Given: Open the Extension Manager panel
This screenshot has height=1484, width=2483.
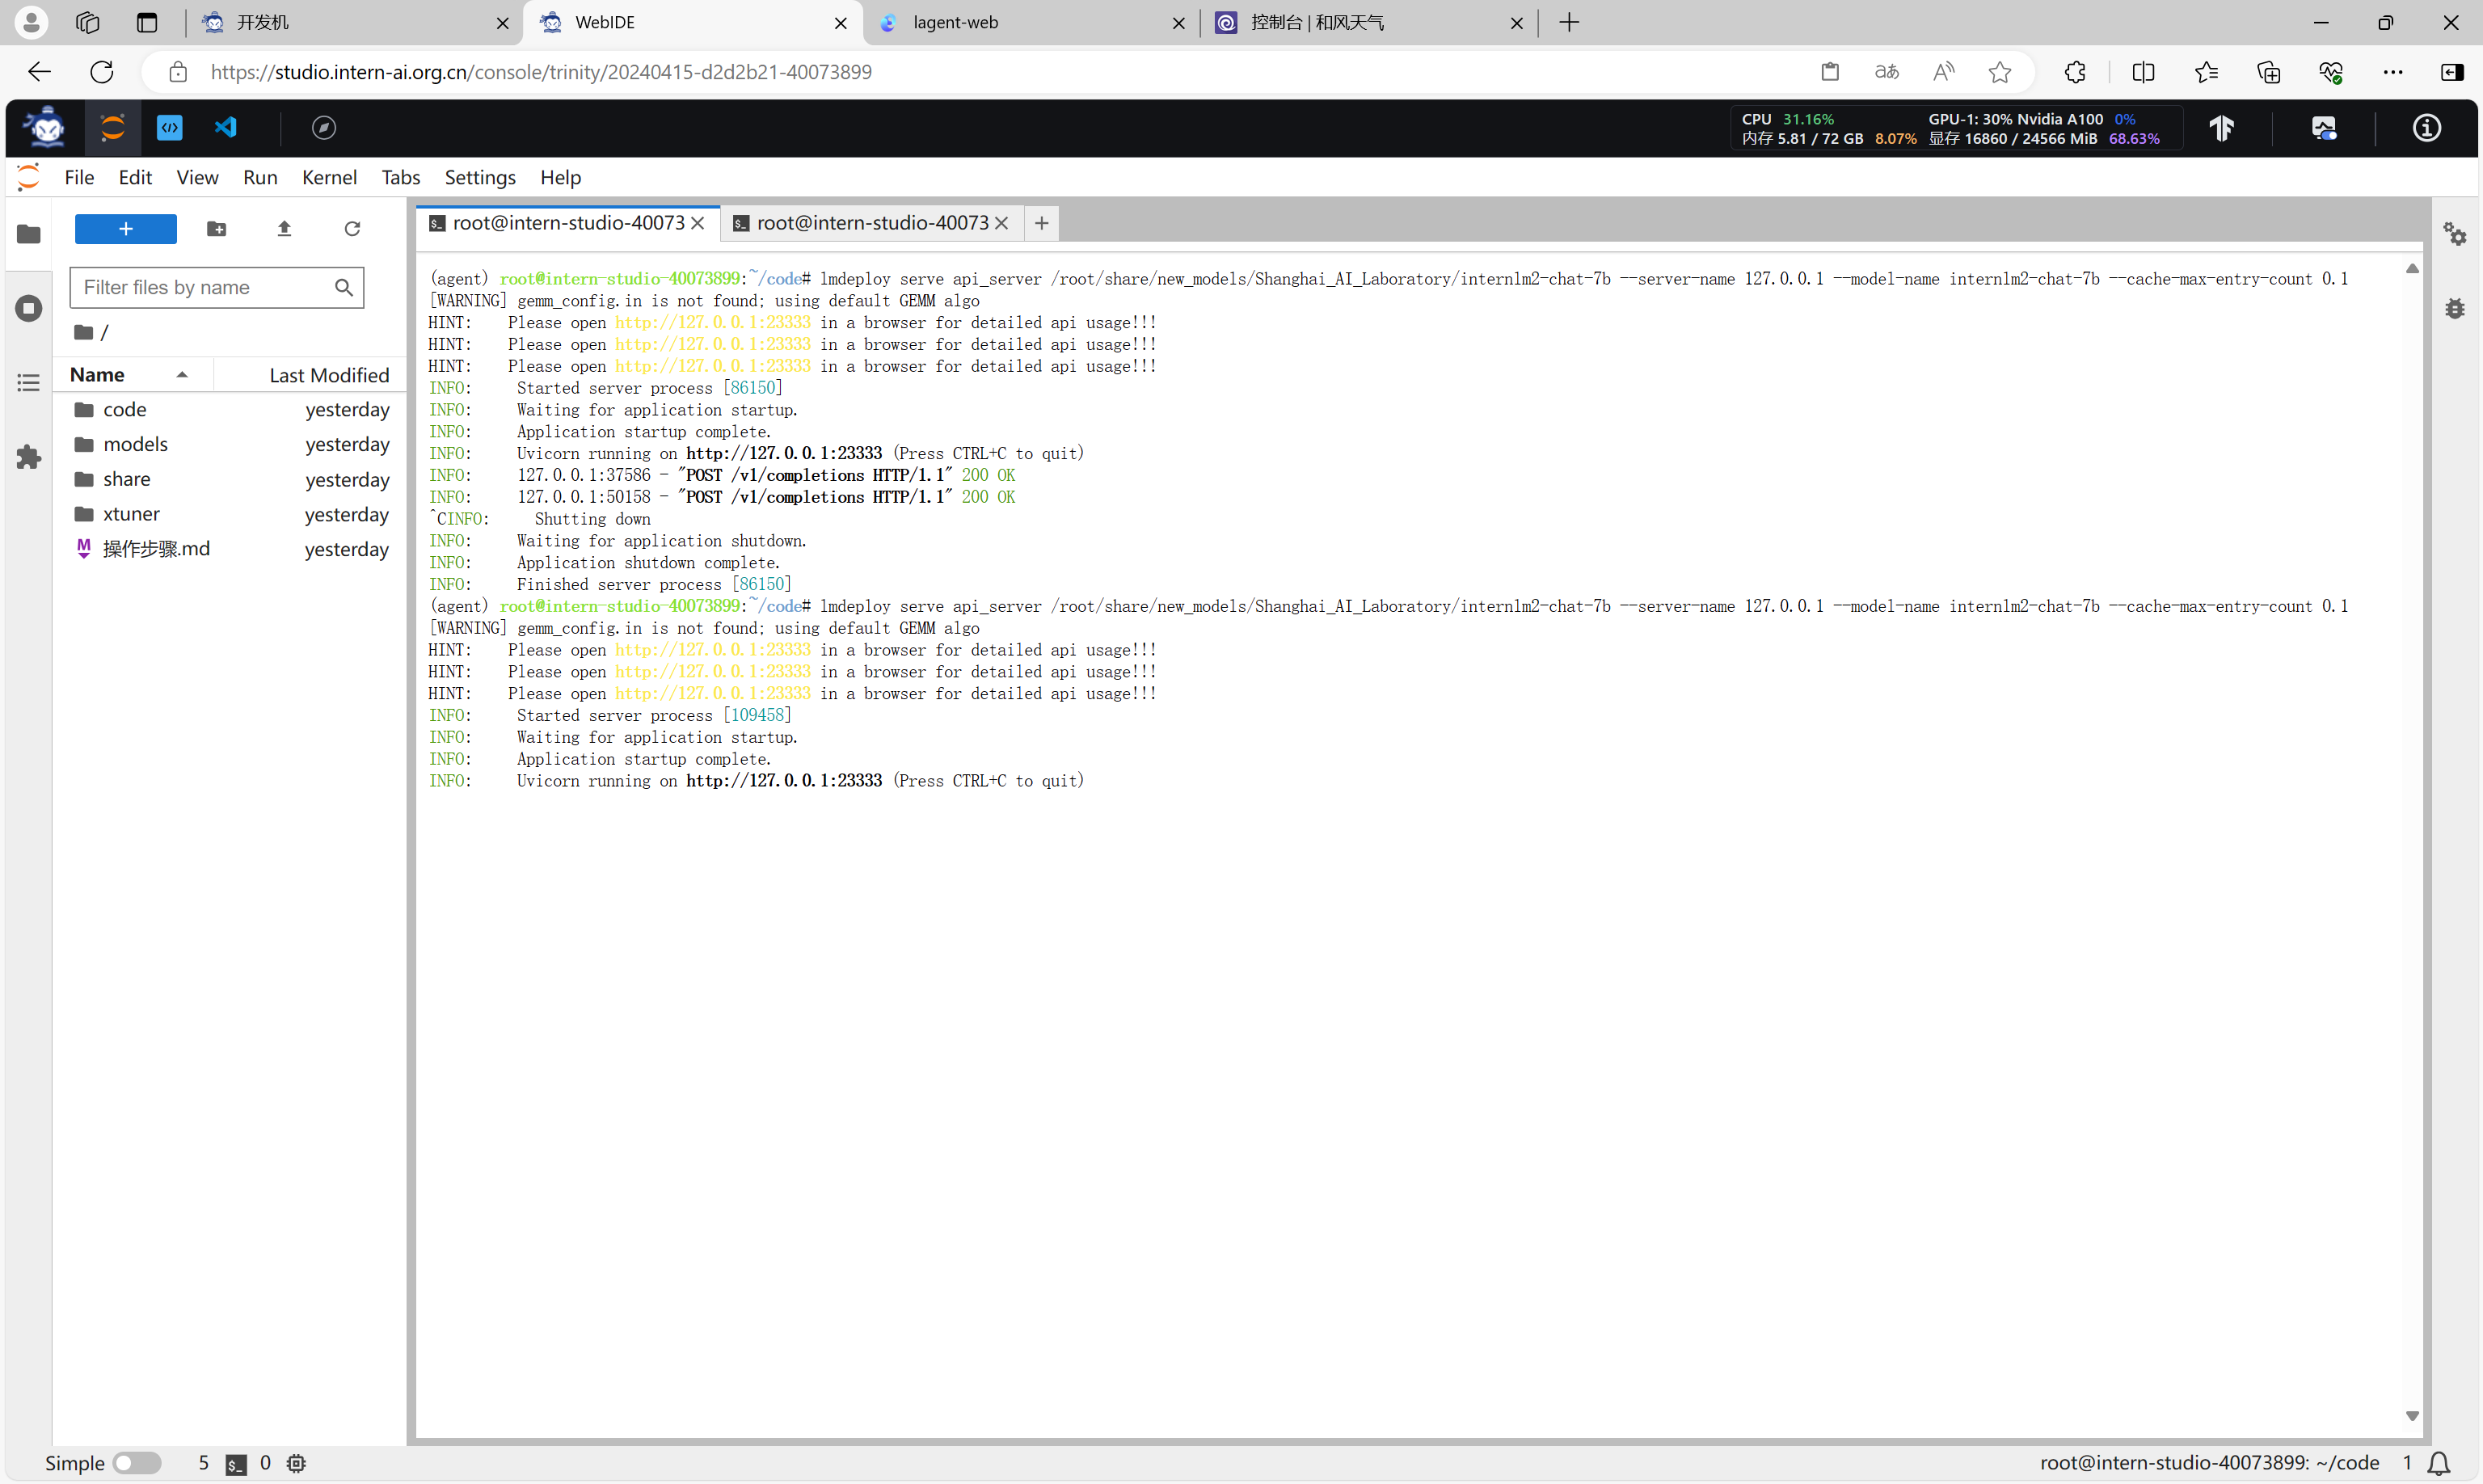Looking at the screenshot, I should pyautogui.click(x=29, y=457).
